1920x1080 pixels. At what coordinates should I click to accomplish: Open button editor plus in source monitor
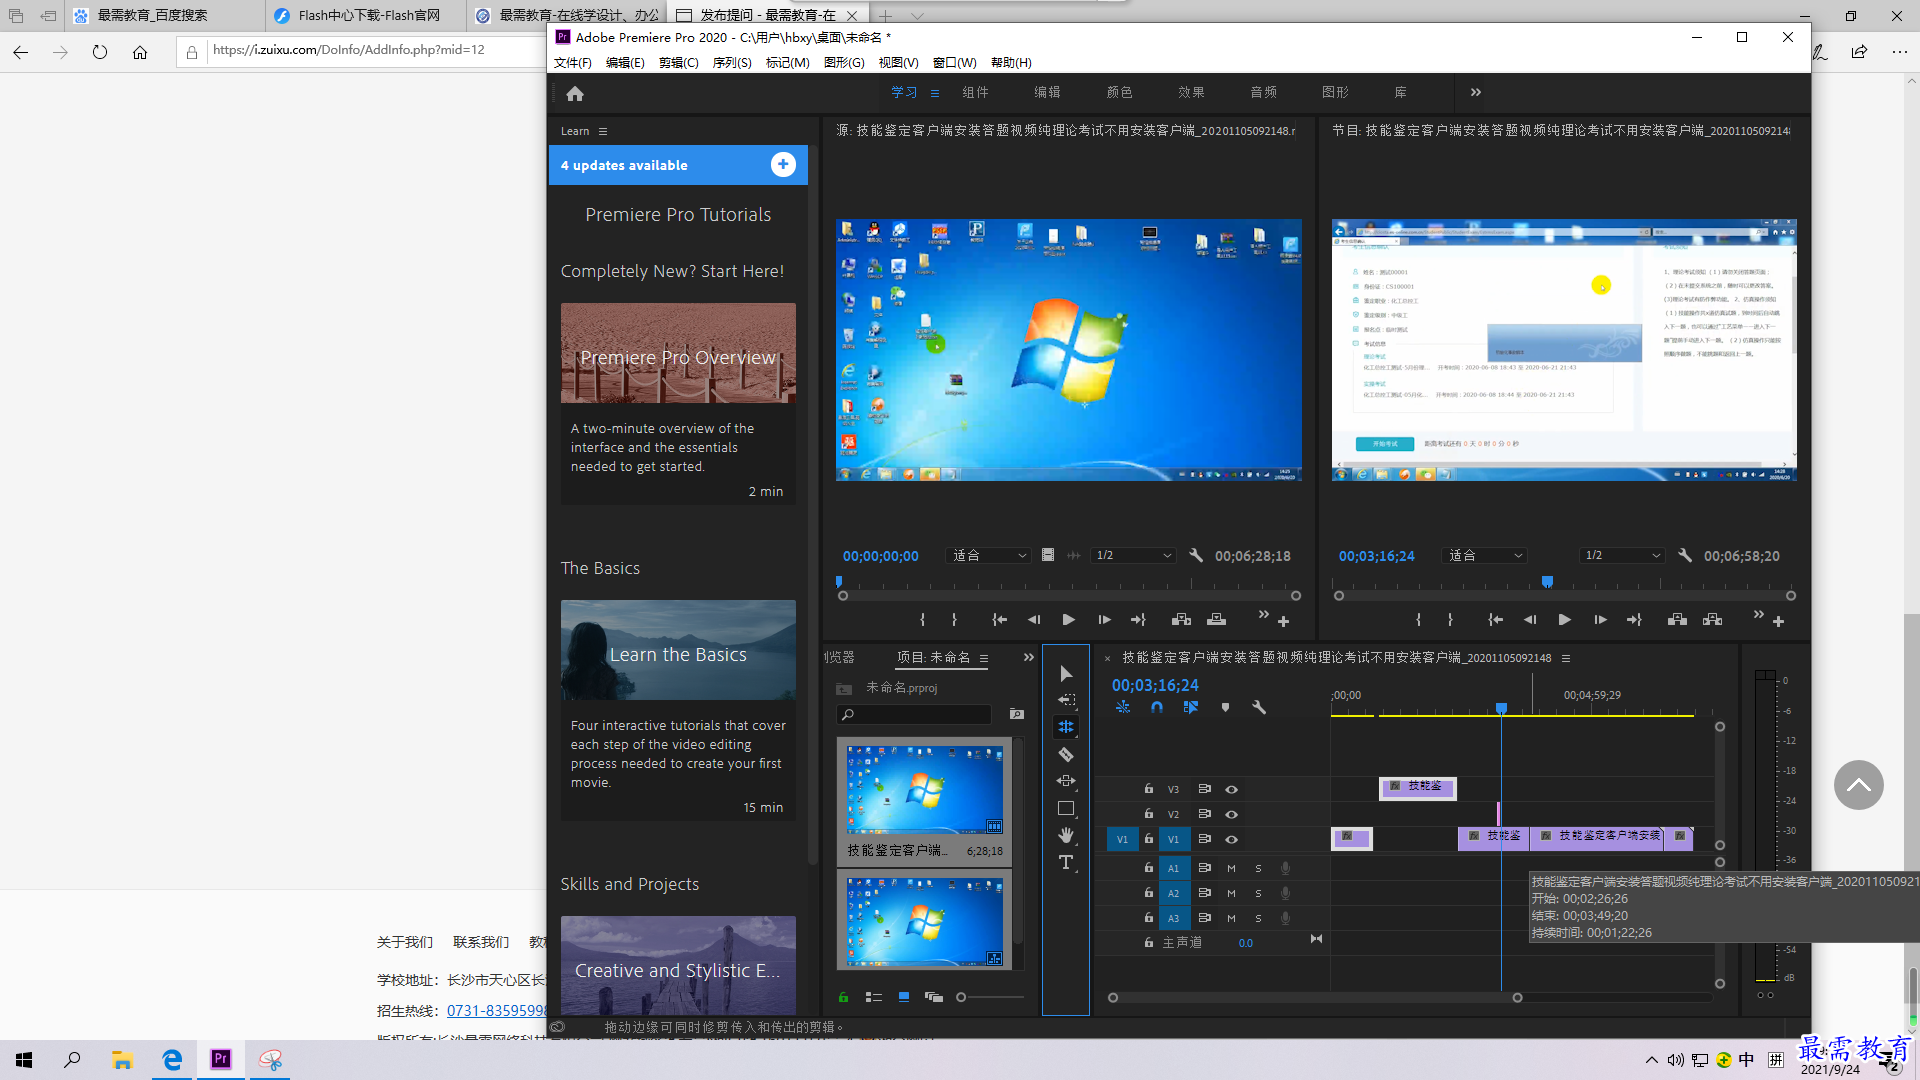click(1283, 622)
